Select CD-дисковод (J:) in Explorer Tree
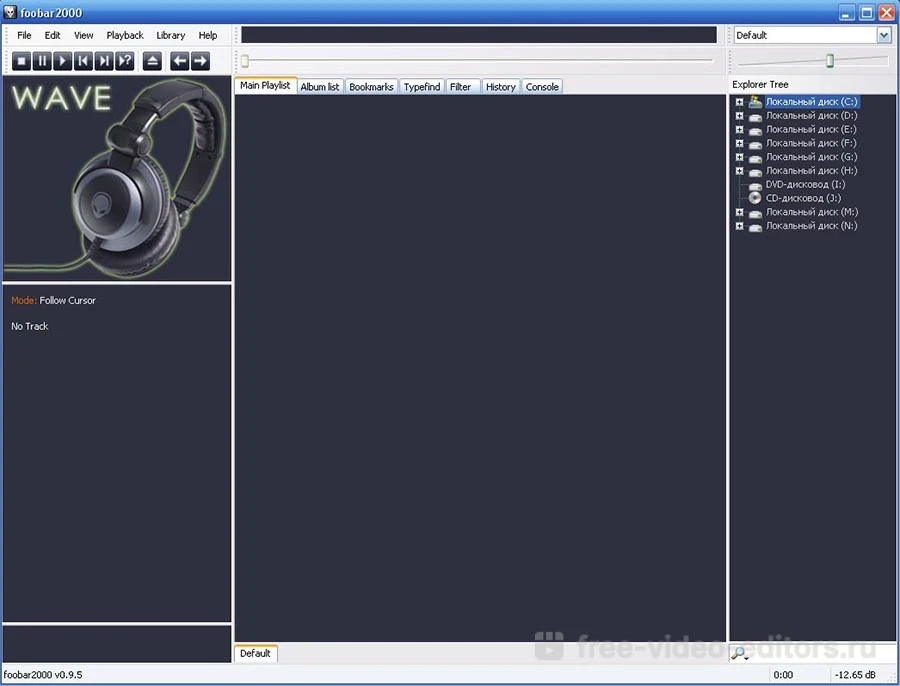Viewport: 900px width, 686px height. coord(803,198)
